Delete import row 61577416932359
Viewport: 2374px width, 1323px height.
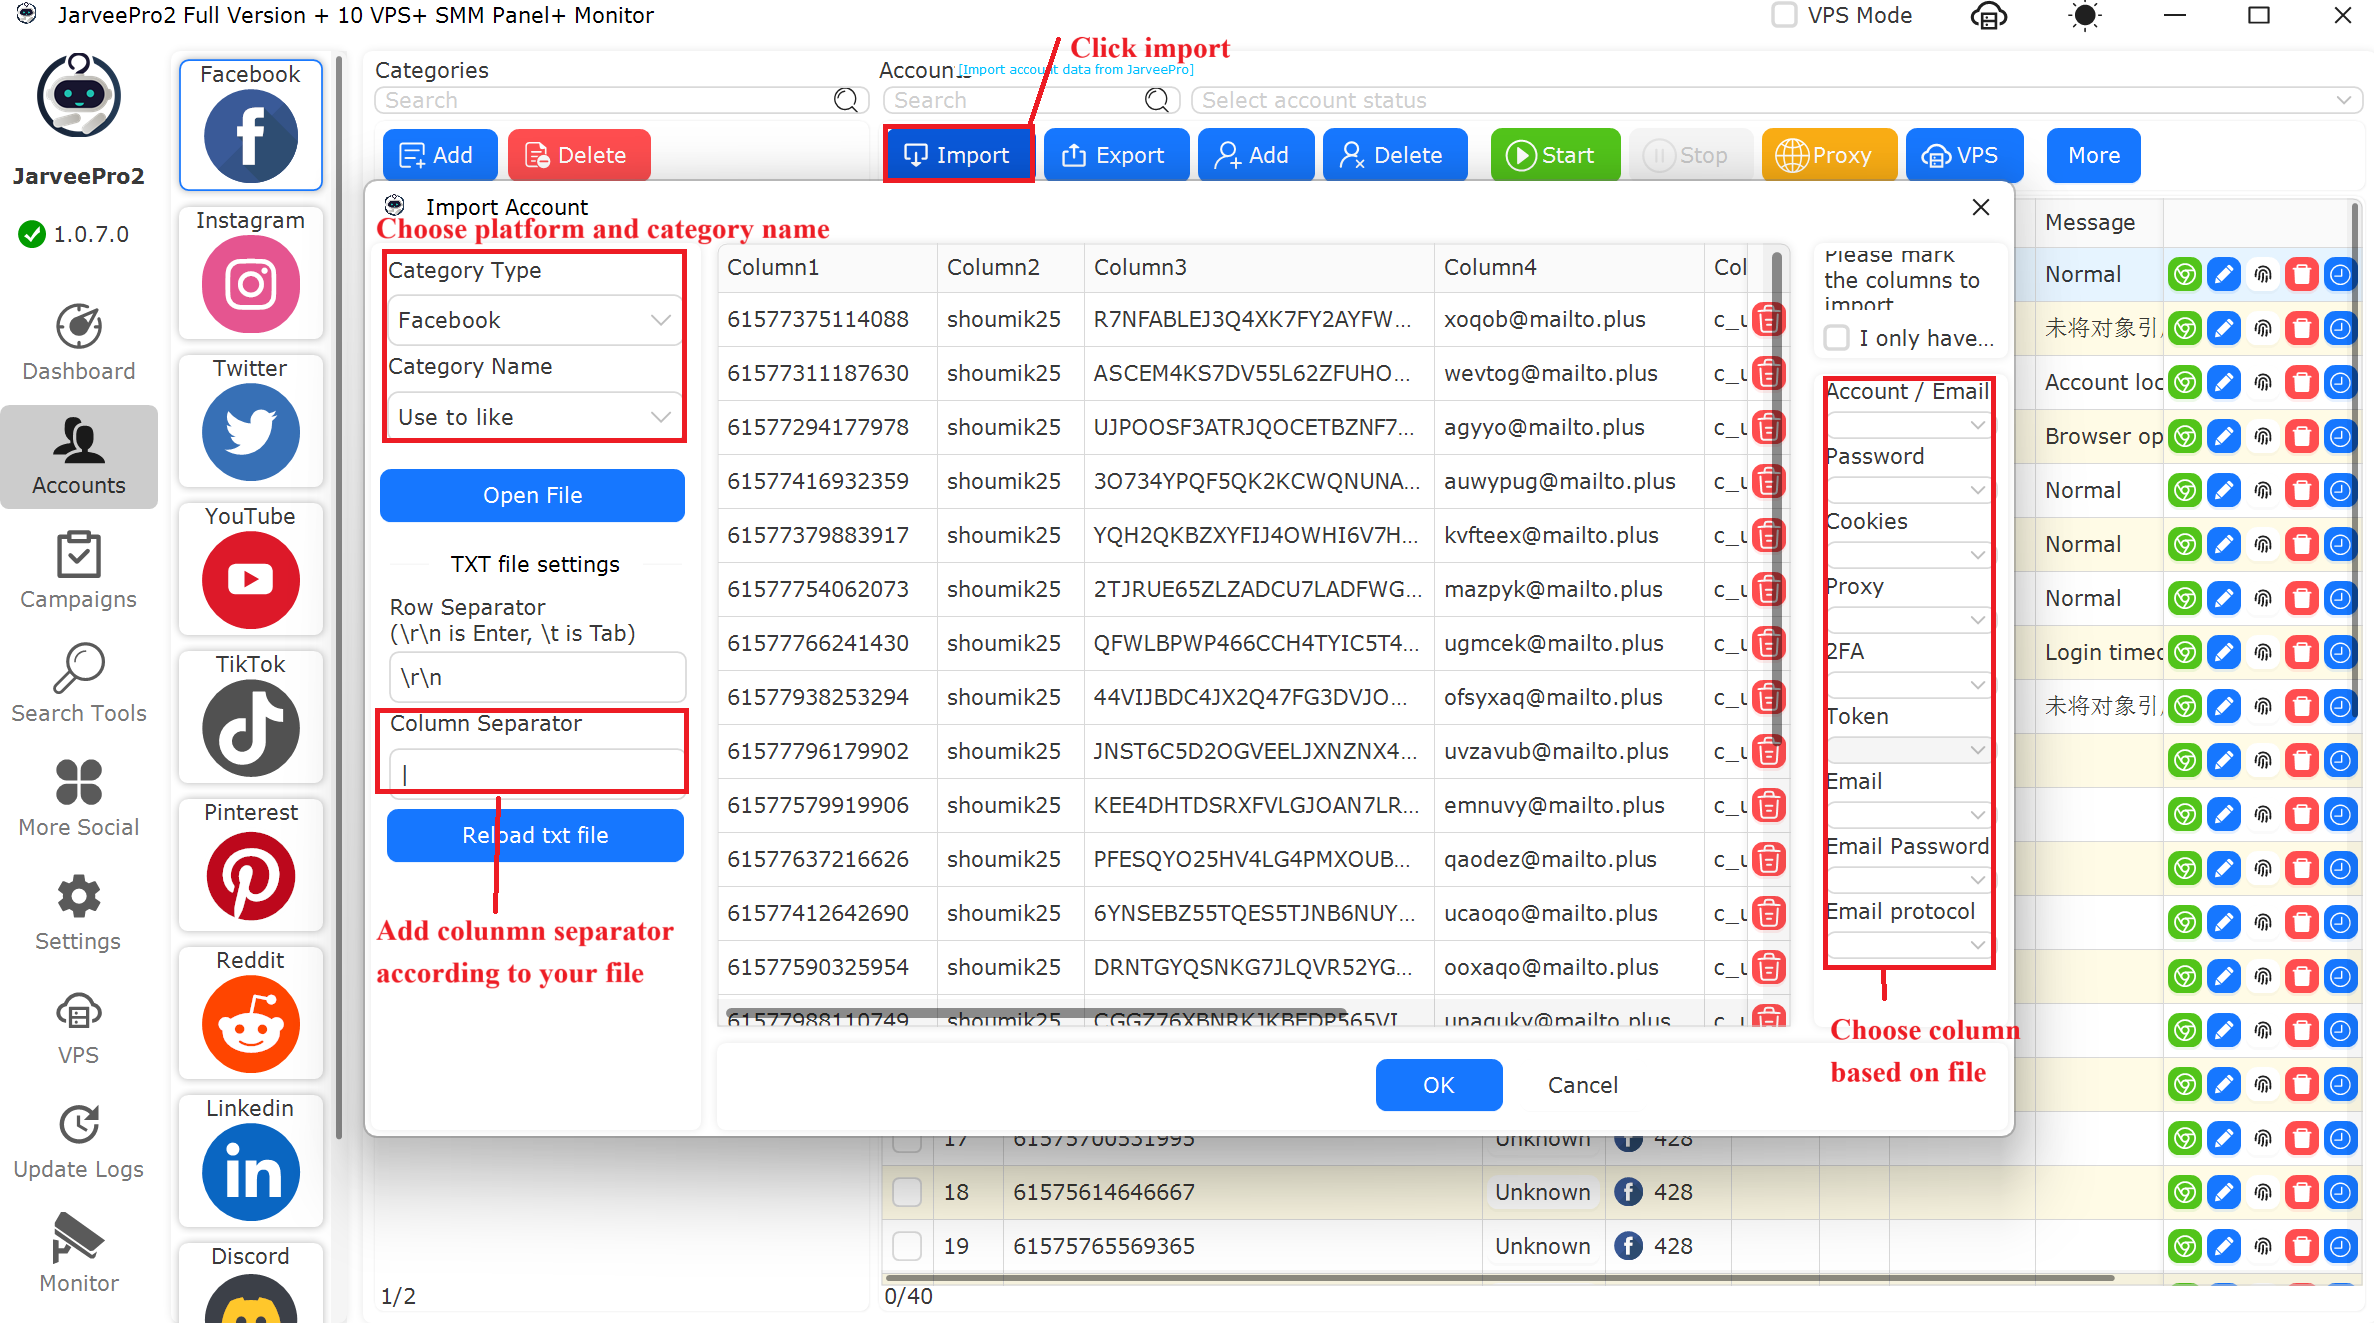1769,482
